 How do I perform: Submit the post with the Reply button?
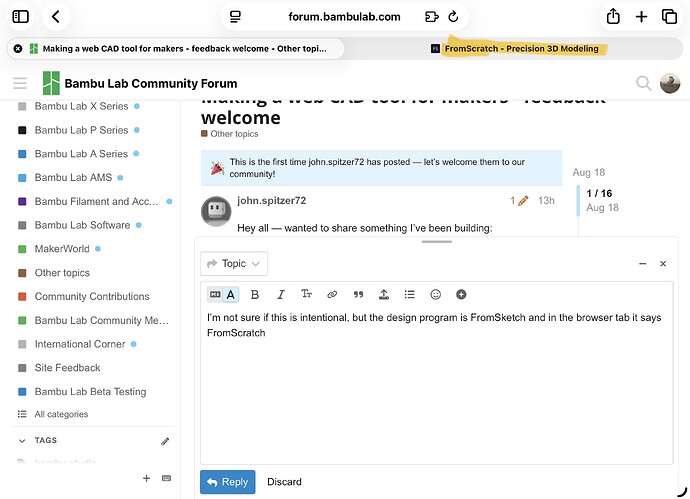(228, 482)
